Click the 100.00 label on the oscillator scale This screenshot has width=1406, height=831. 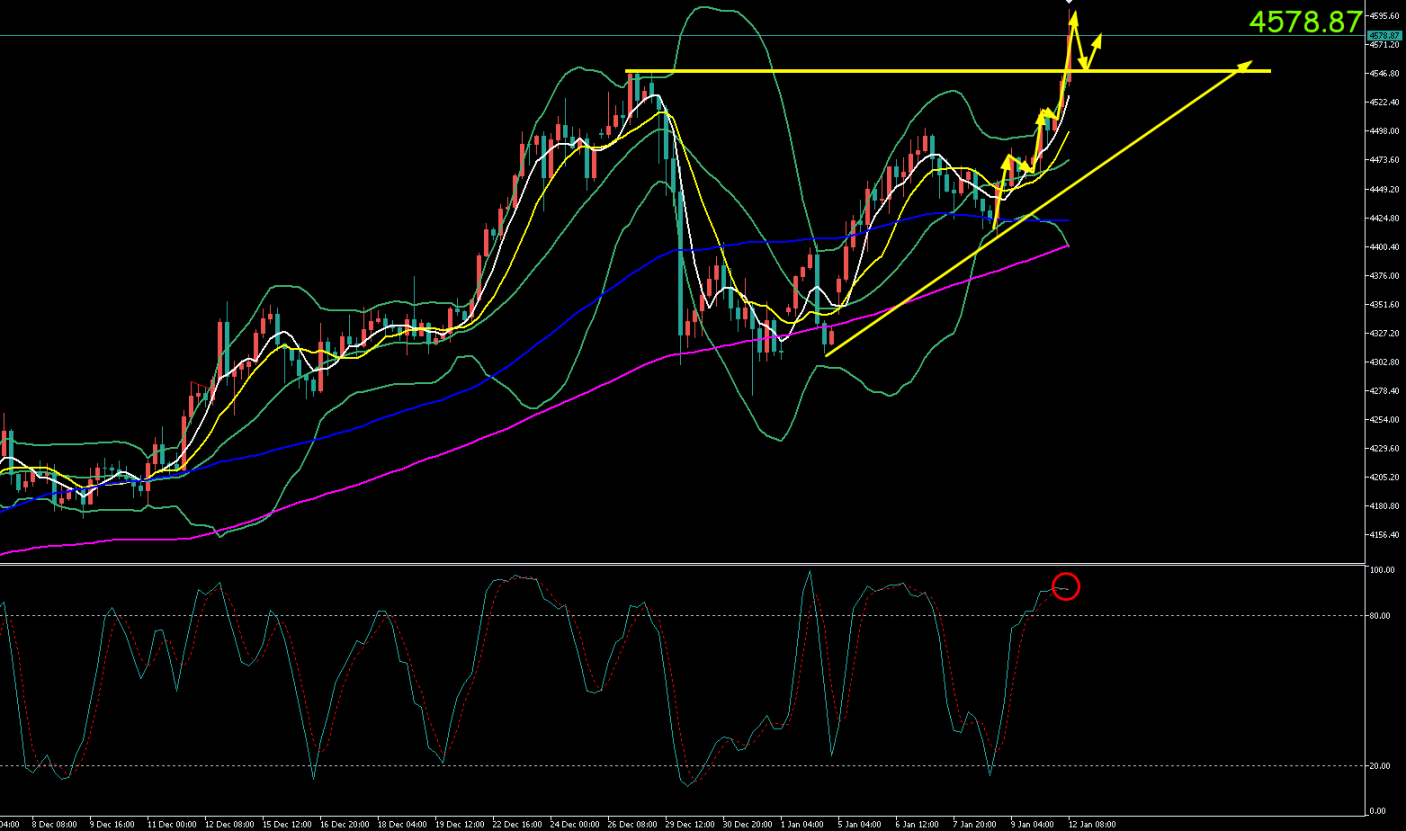[1381, 570]
